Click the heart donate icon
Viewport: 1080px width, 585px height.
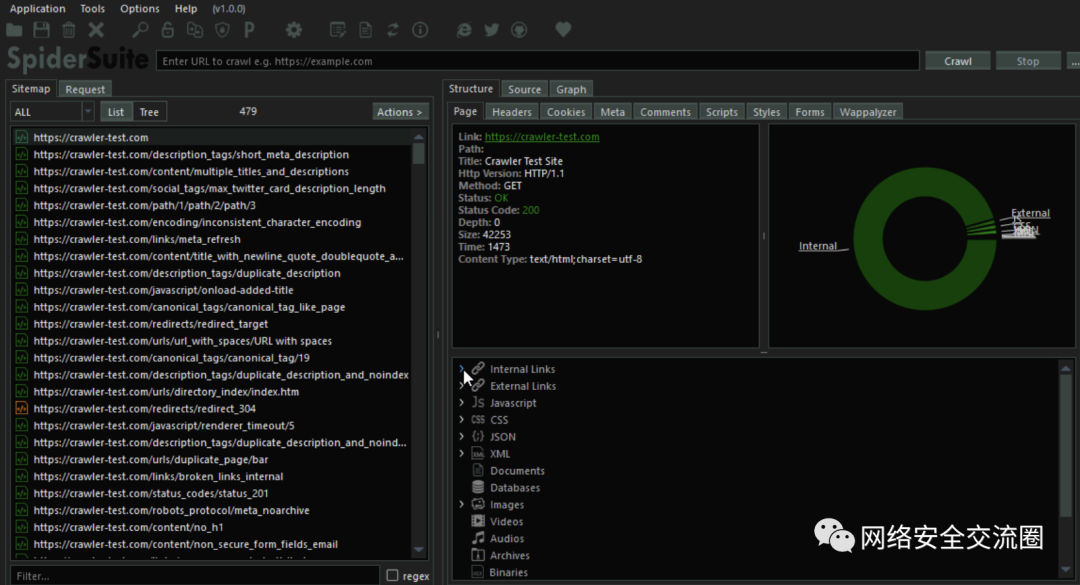click(x=563, y=30)
